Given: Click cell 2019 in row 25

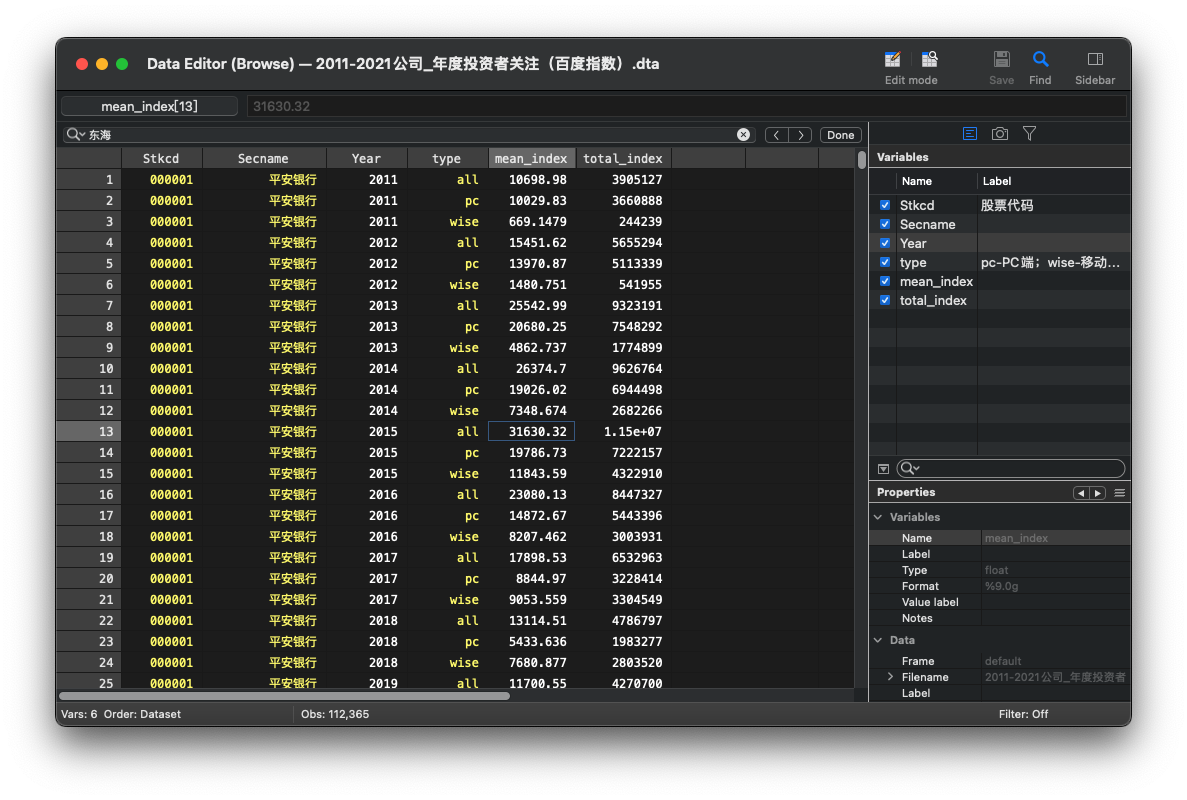Looking at the screenshot, I should click(366, 682).
